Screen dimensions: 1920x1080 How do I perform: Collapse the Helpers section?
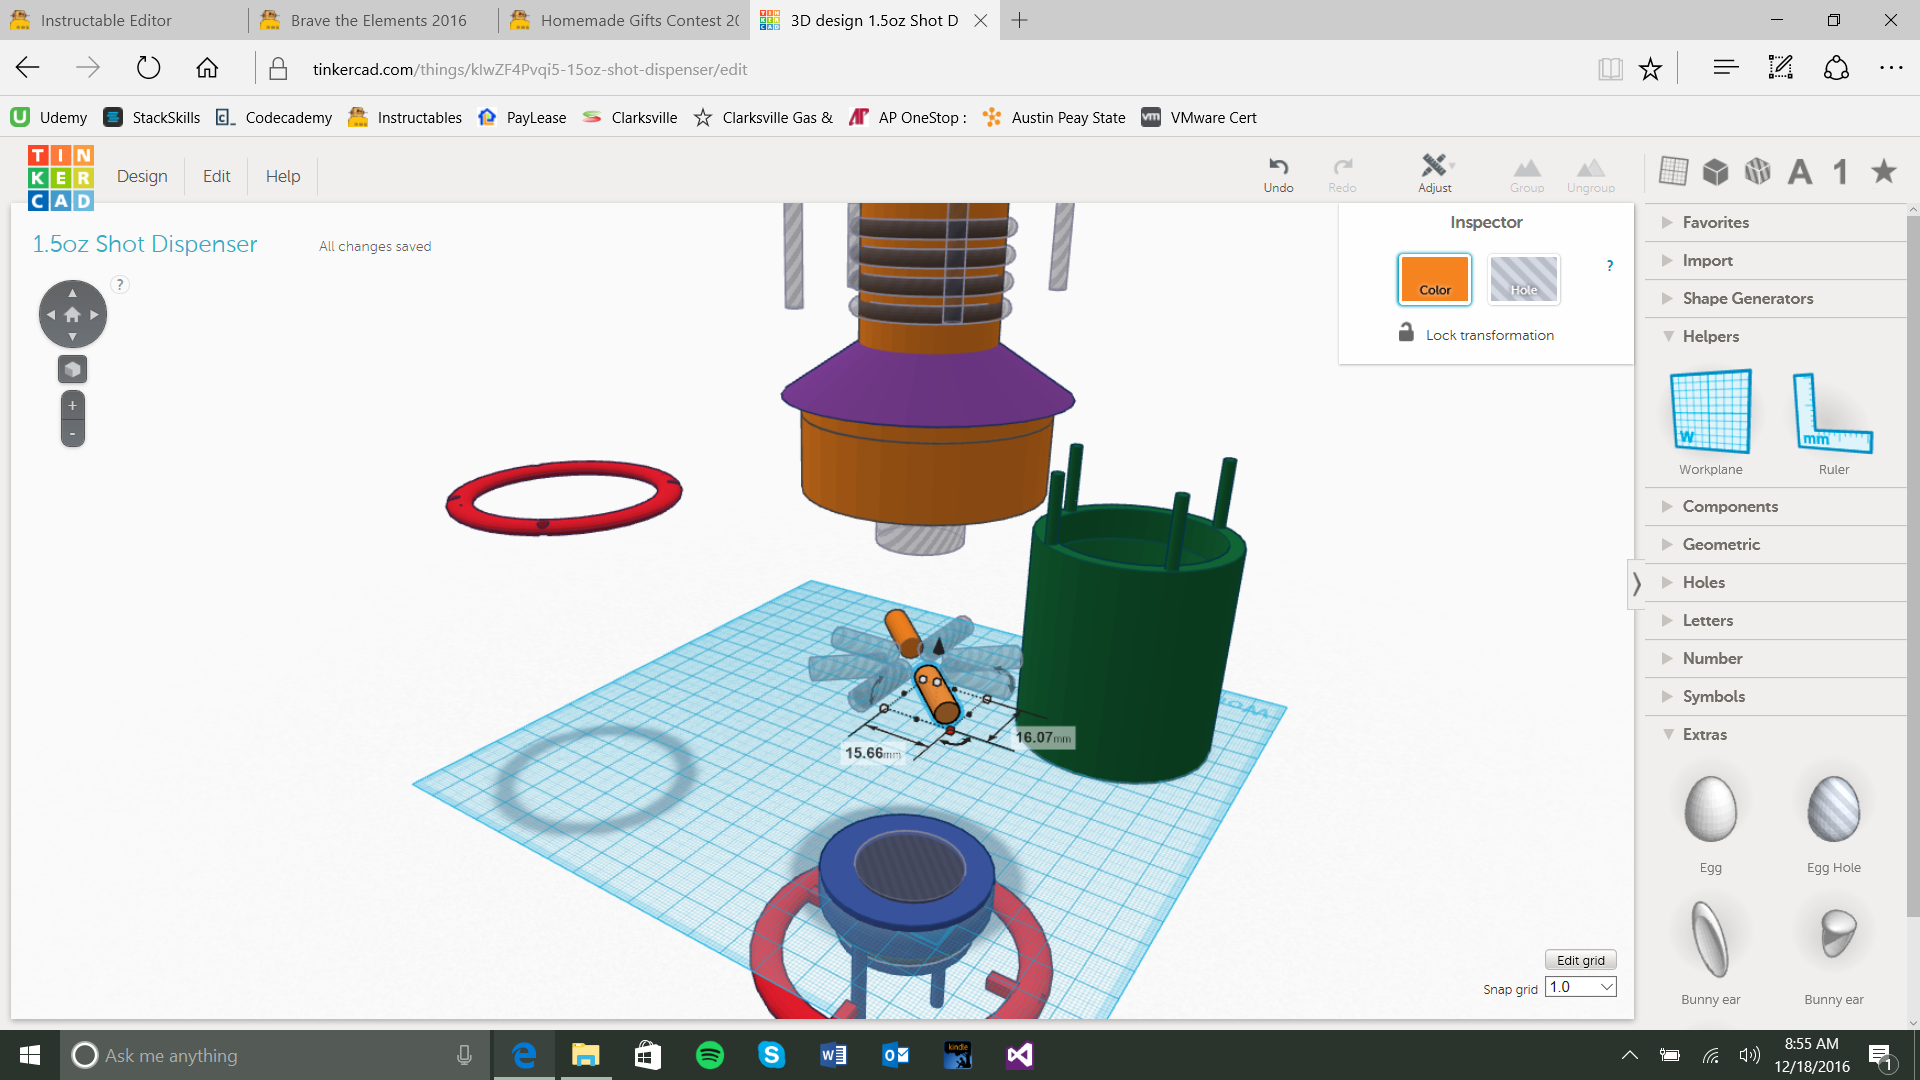point(1710,336)
